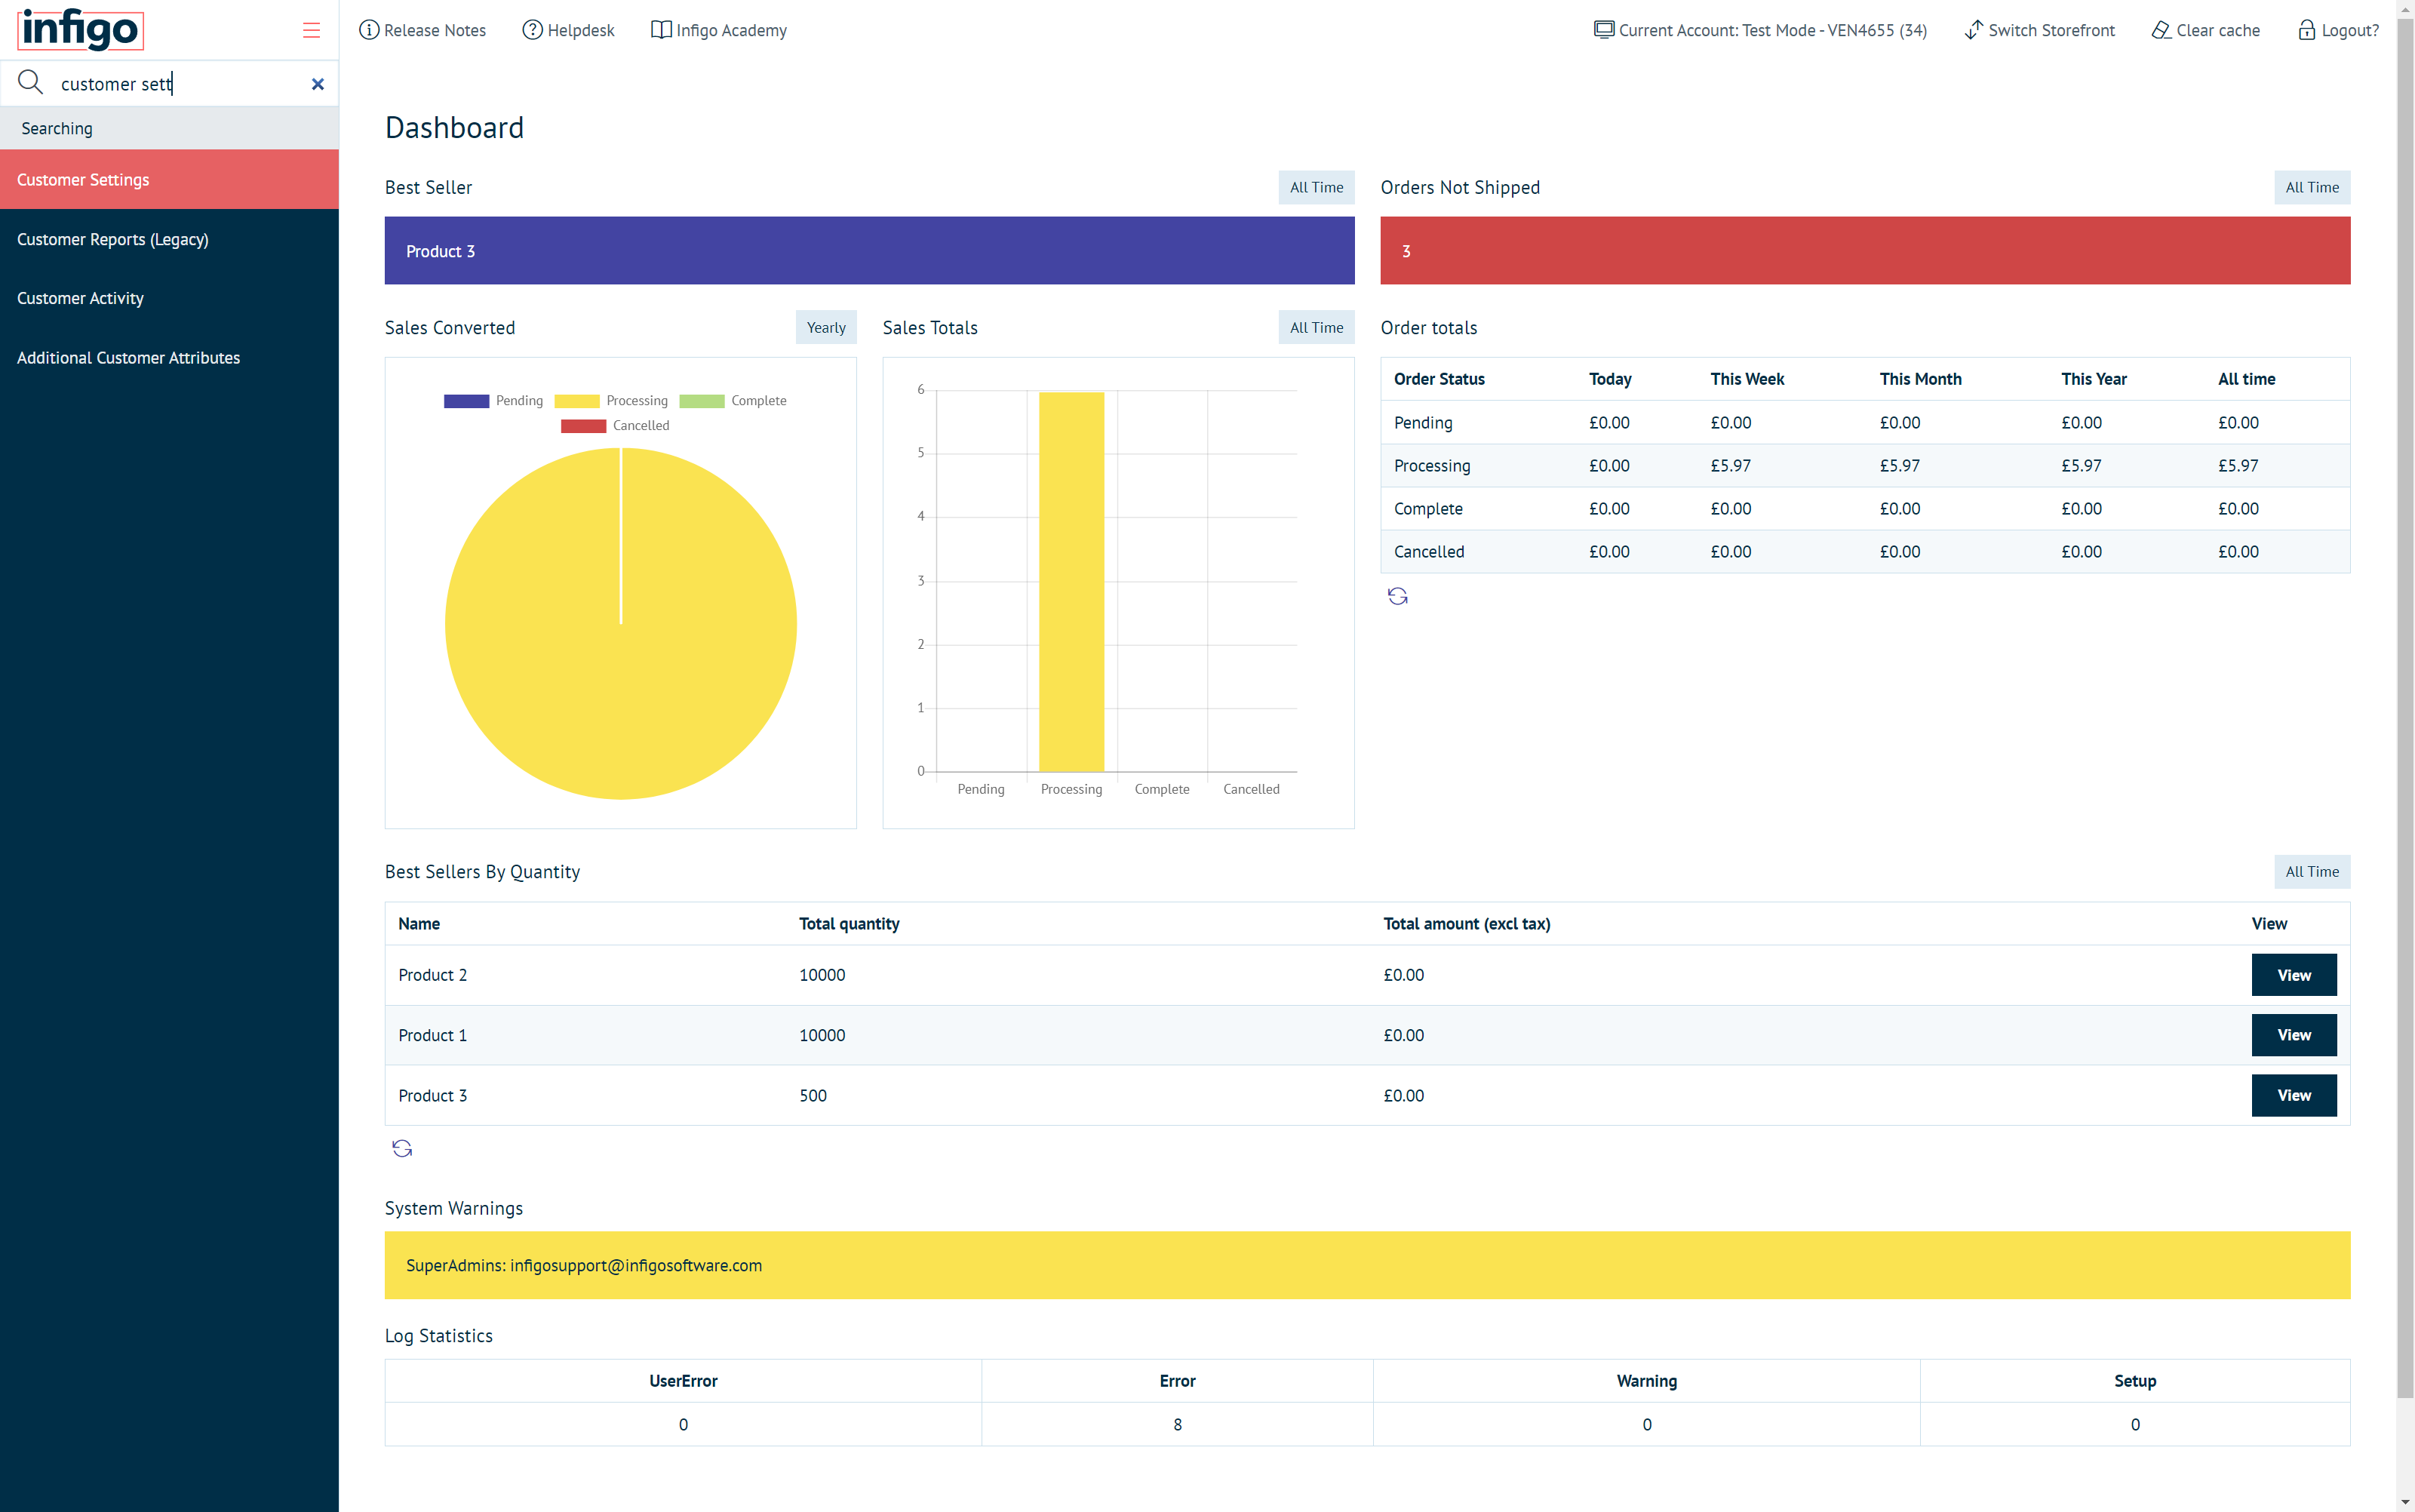Toggle Cancelled legend swatch in pie chart
The width and height of the screenshot is (2415, 1512).
[584, 426]
